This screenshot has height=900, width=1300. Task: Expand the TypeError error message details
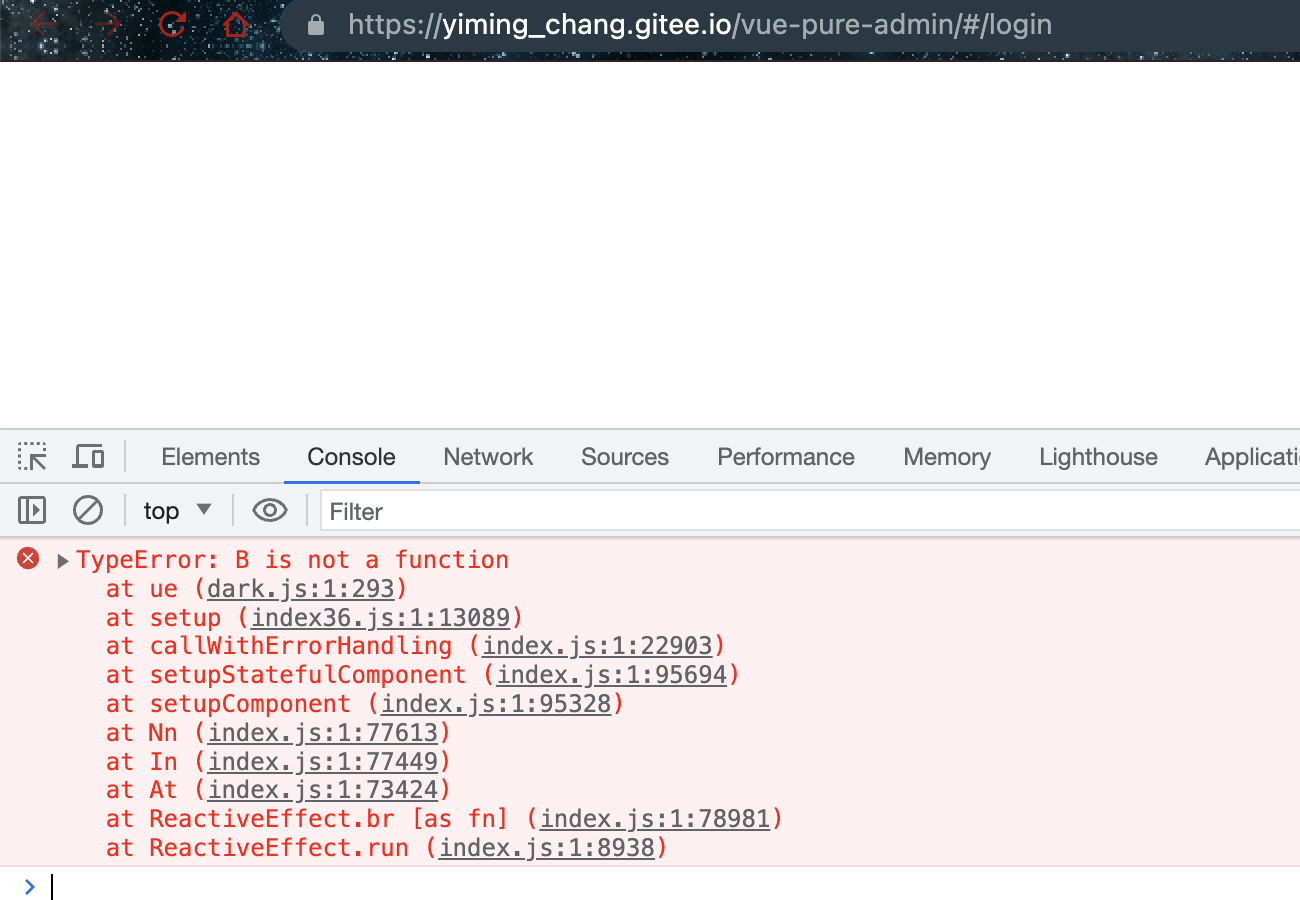[62, 560]
